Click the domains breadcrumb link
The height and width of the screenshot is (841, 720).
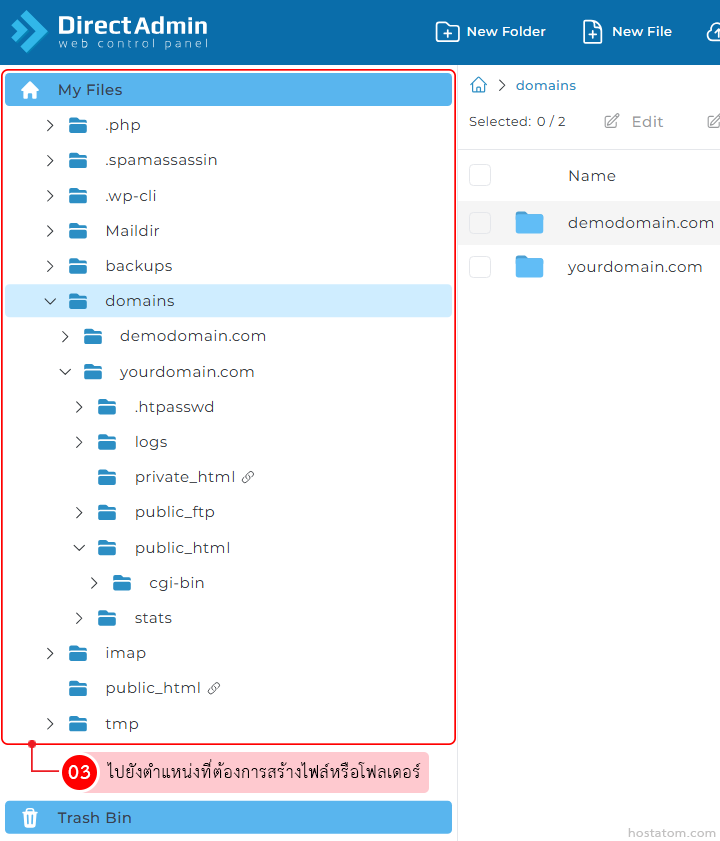click(546, 85)
